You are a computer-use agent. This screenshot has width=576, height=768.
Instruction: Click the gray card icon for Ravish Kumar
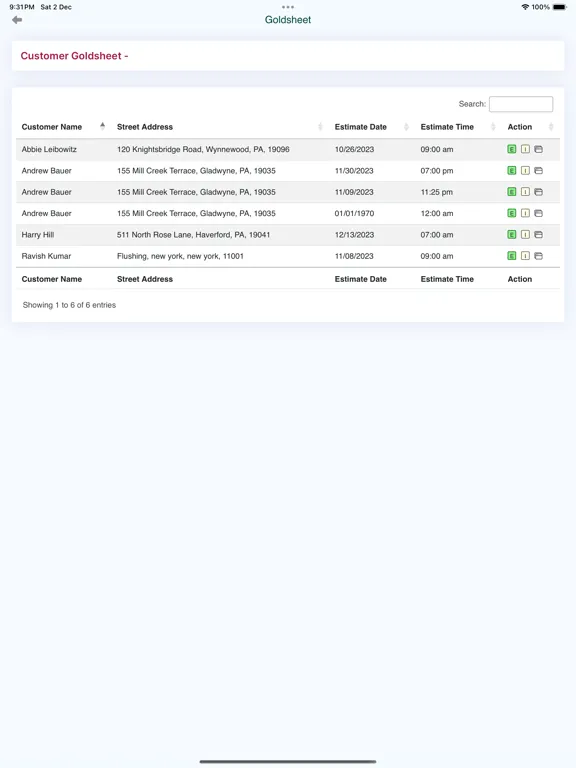(538, 256)
